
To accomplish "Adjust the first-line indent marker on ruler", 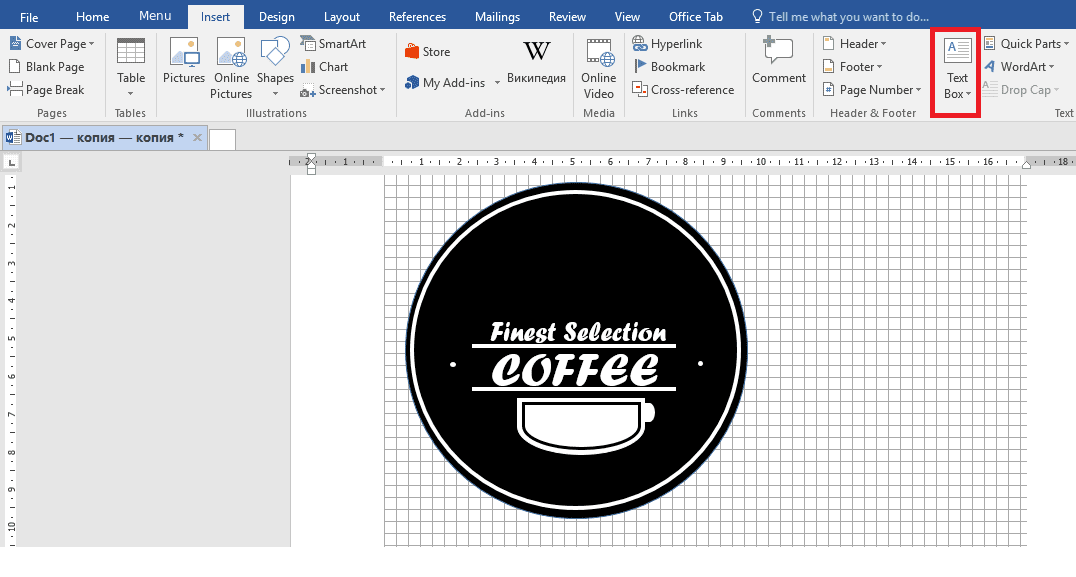I will click(x=310, y=156).
